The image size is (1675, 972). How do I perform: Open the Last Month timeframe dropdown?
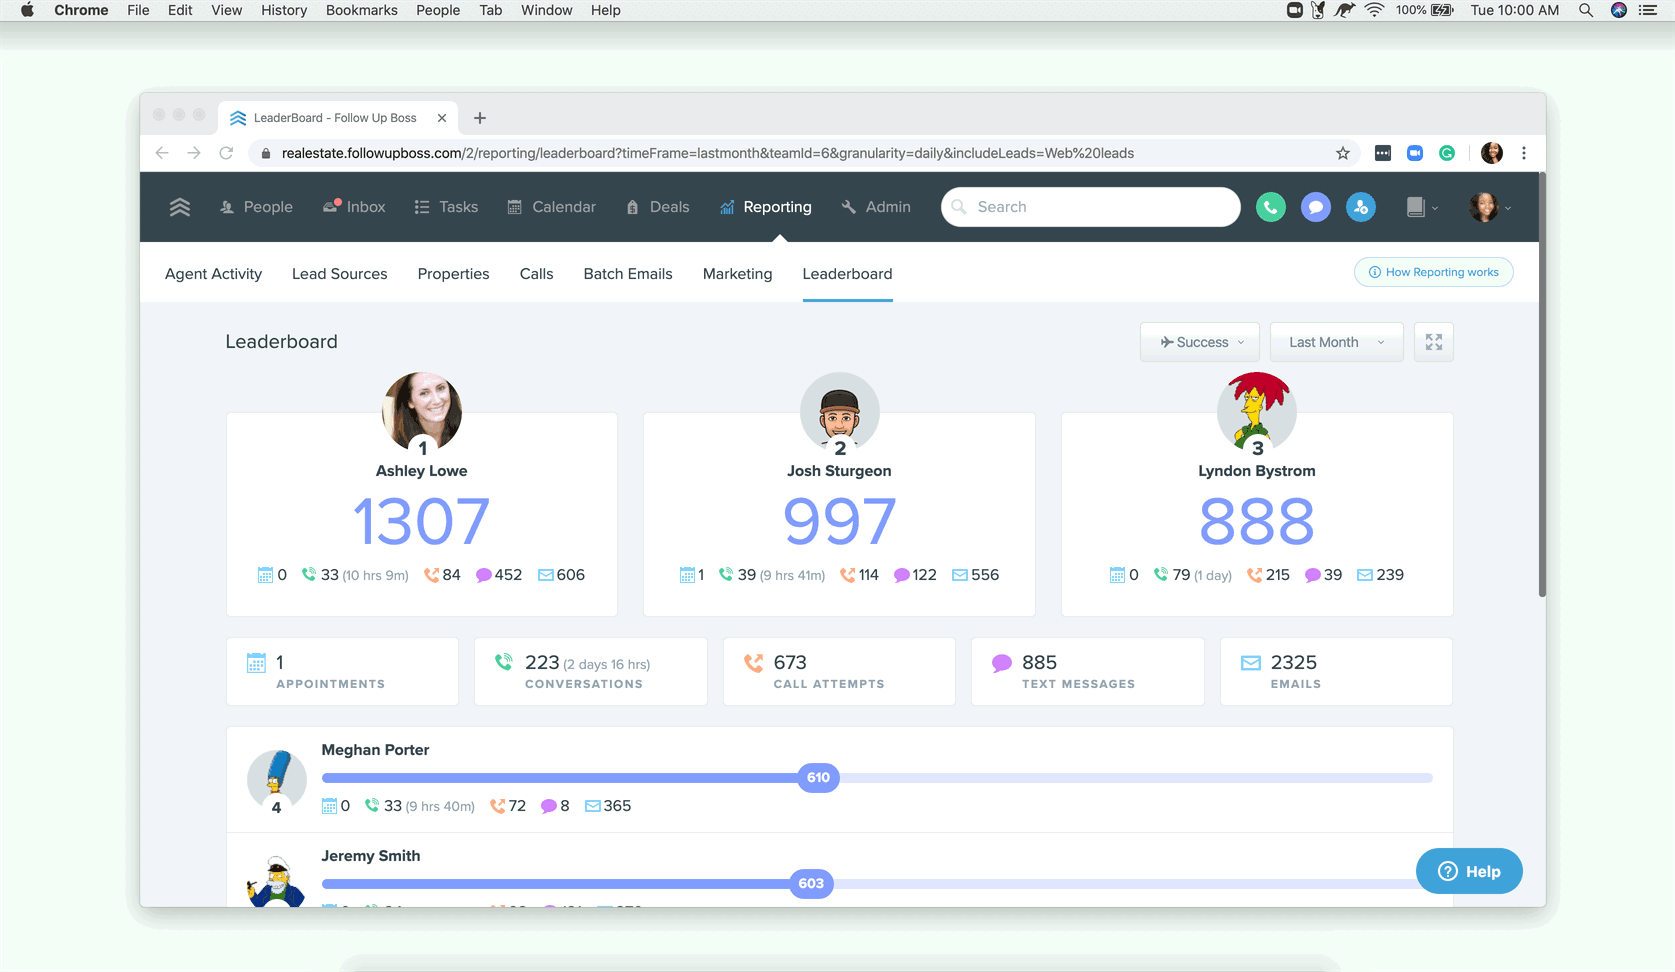(1337, 342)
